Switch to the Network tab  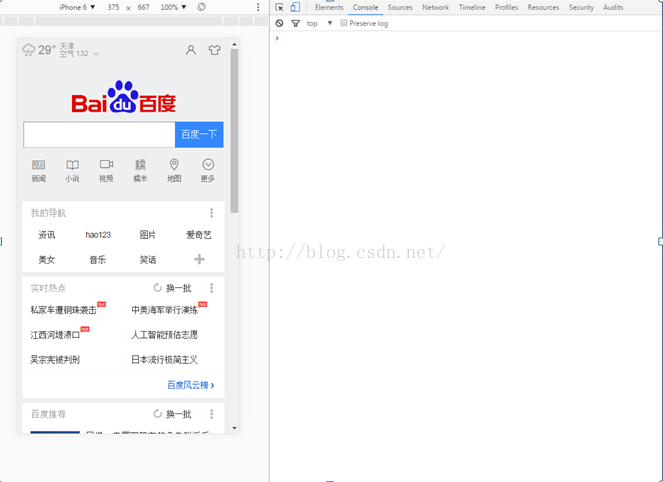click(x=436, y=7)
